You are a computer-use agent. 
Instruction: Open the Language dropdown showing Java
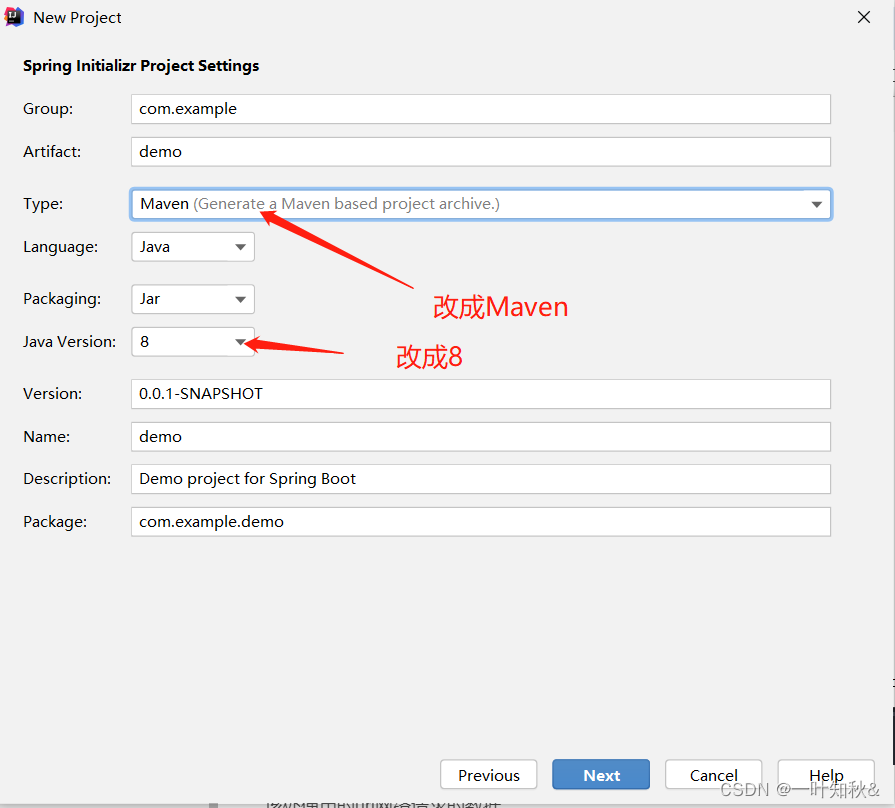coord(193,247)
